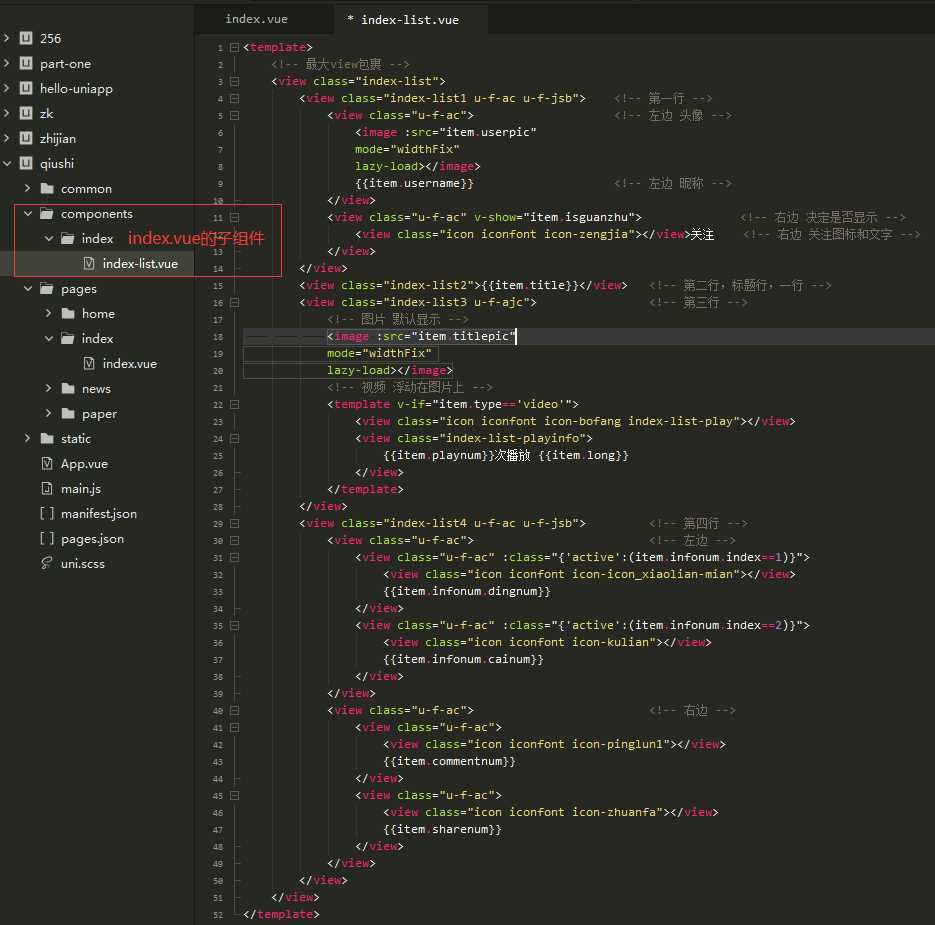Collapse the pages folder

click(x=27, y=289)
